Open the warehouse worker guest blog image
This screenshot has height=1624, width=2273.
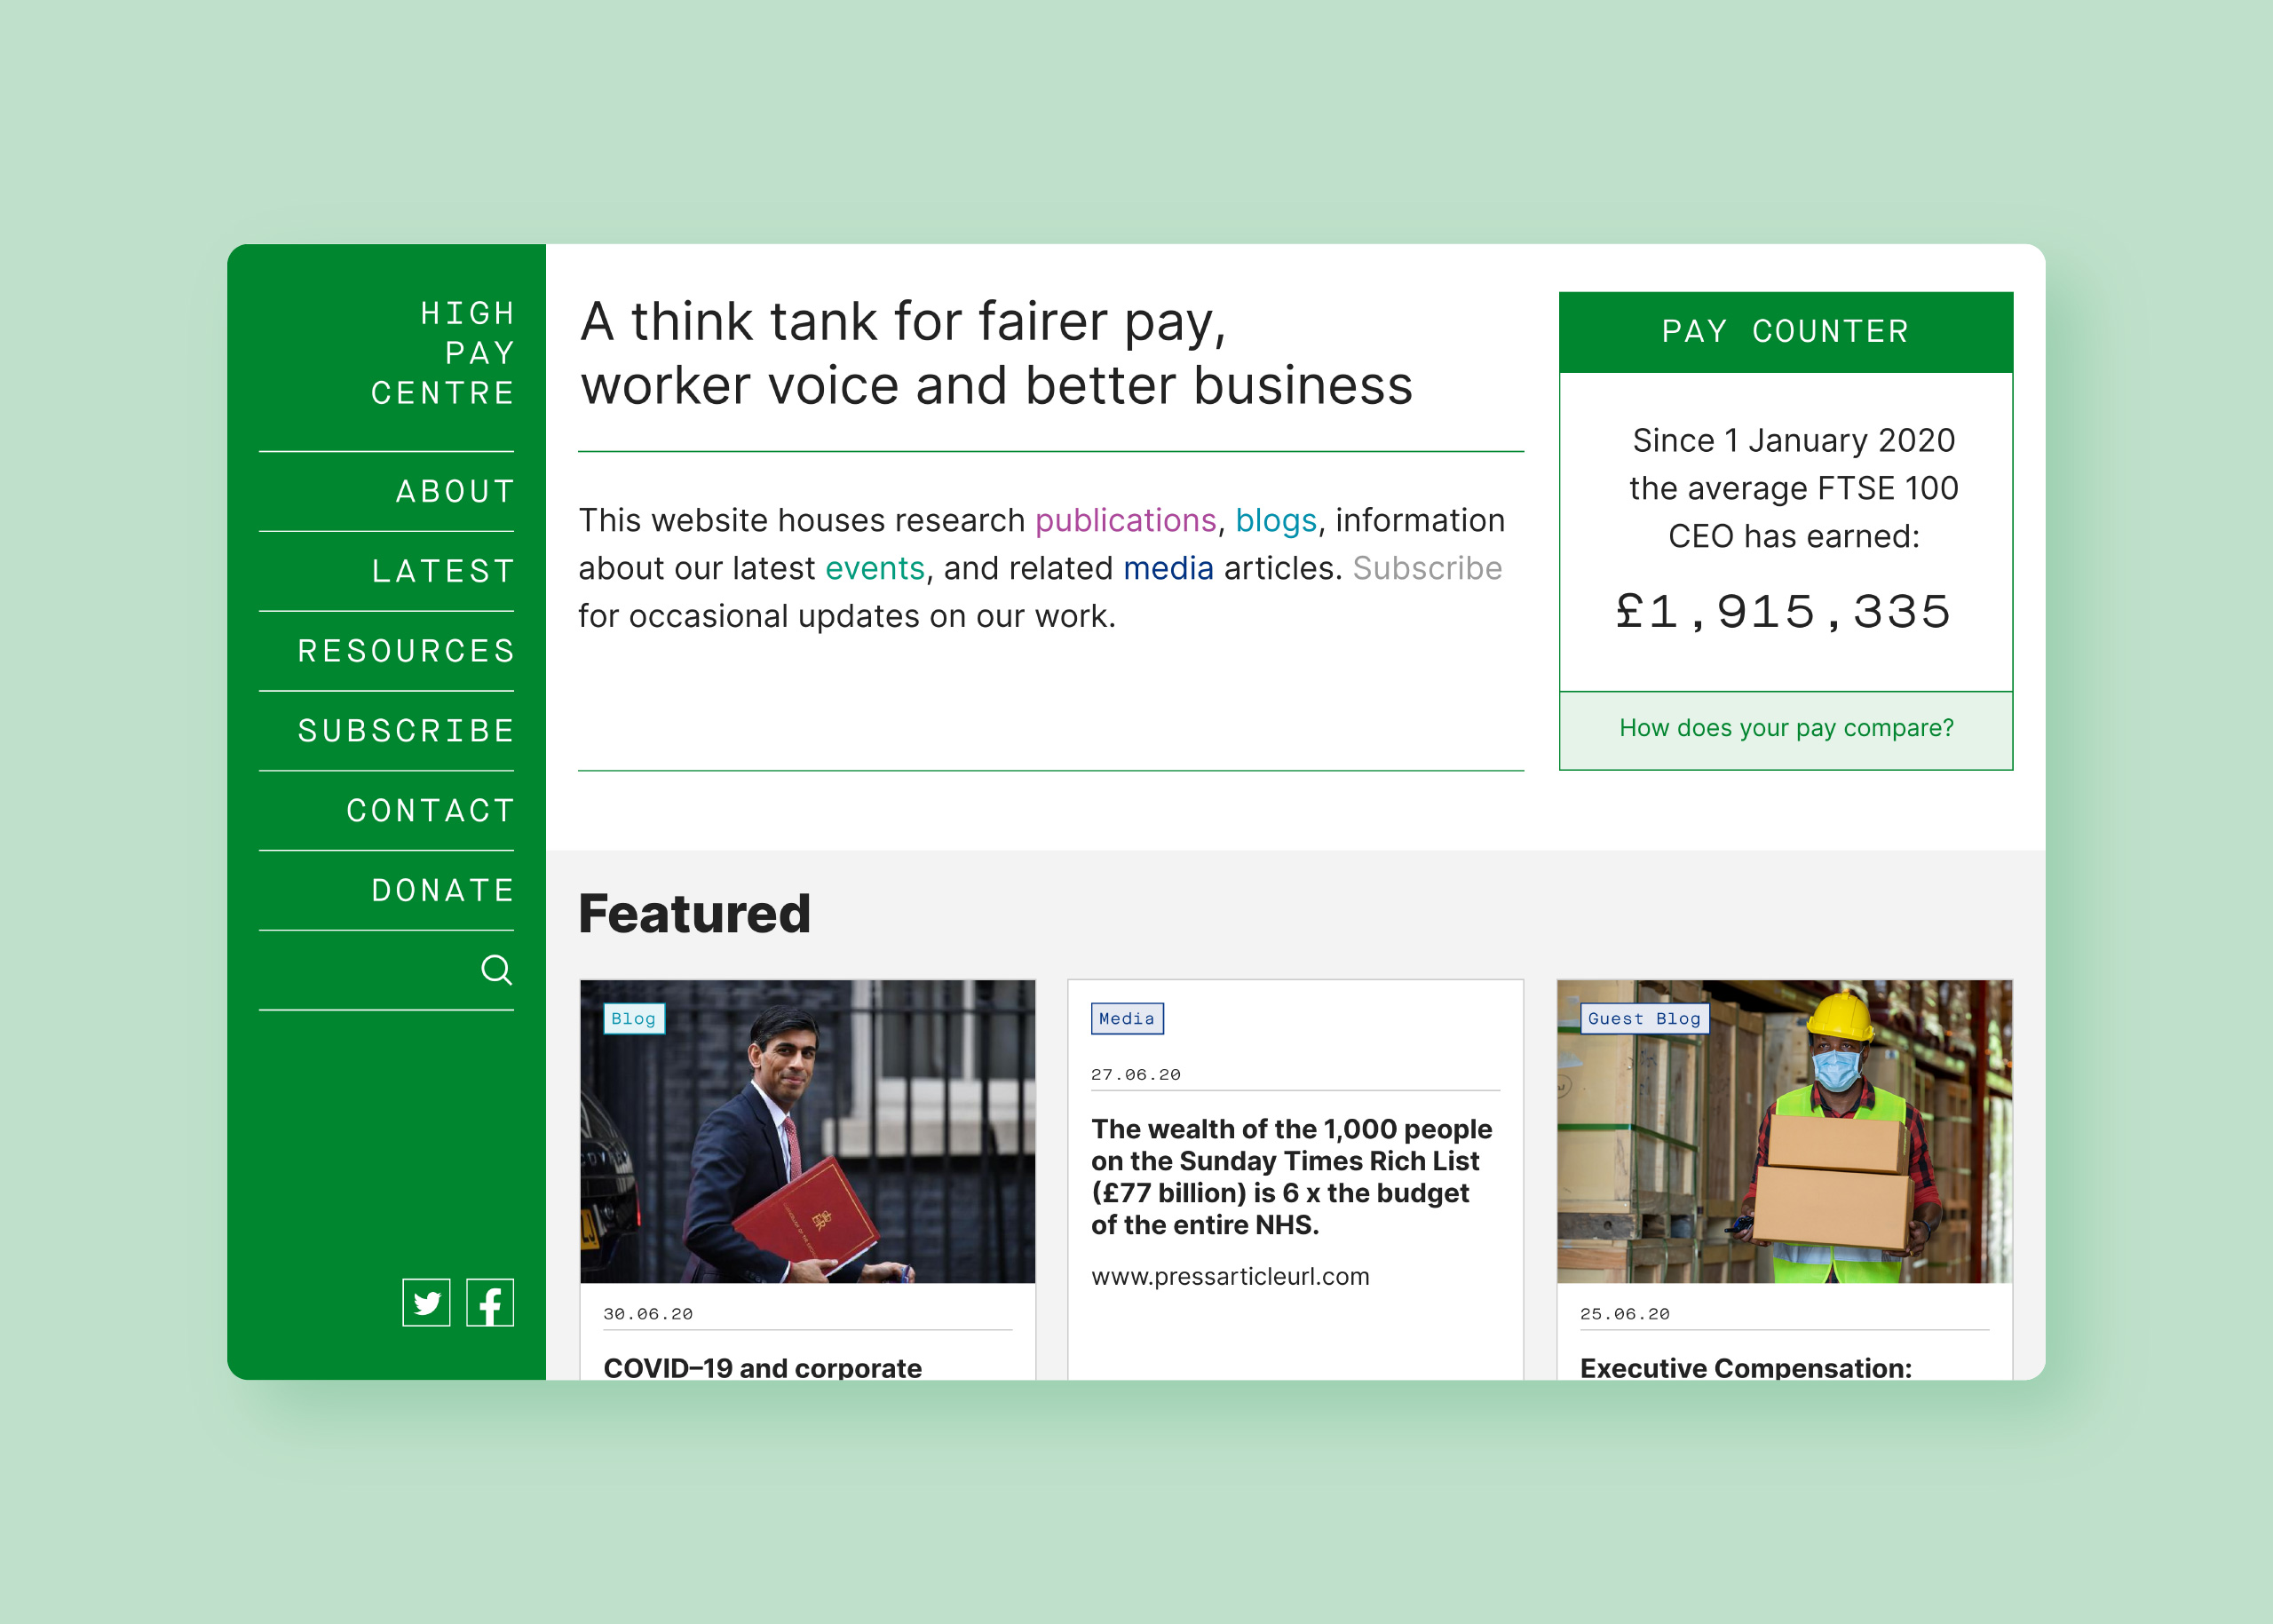(1785, 1131)
